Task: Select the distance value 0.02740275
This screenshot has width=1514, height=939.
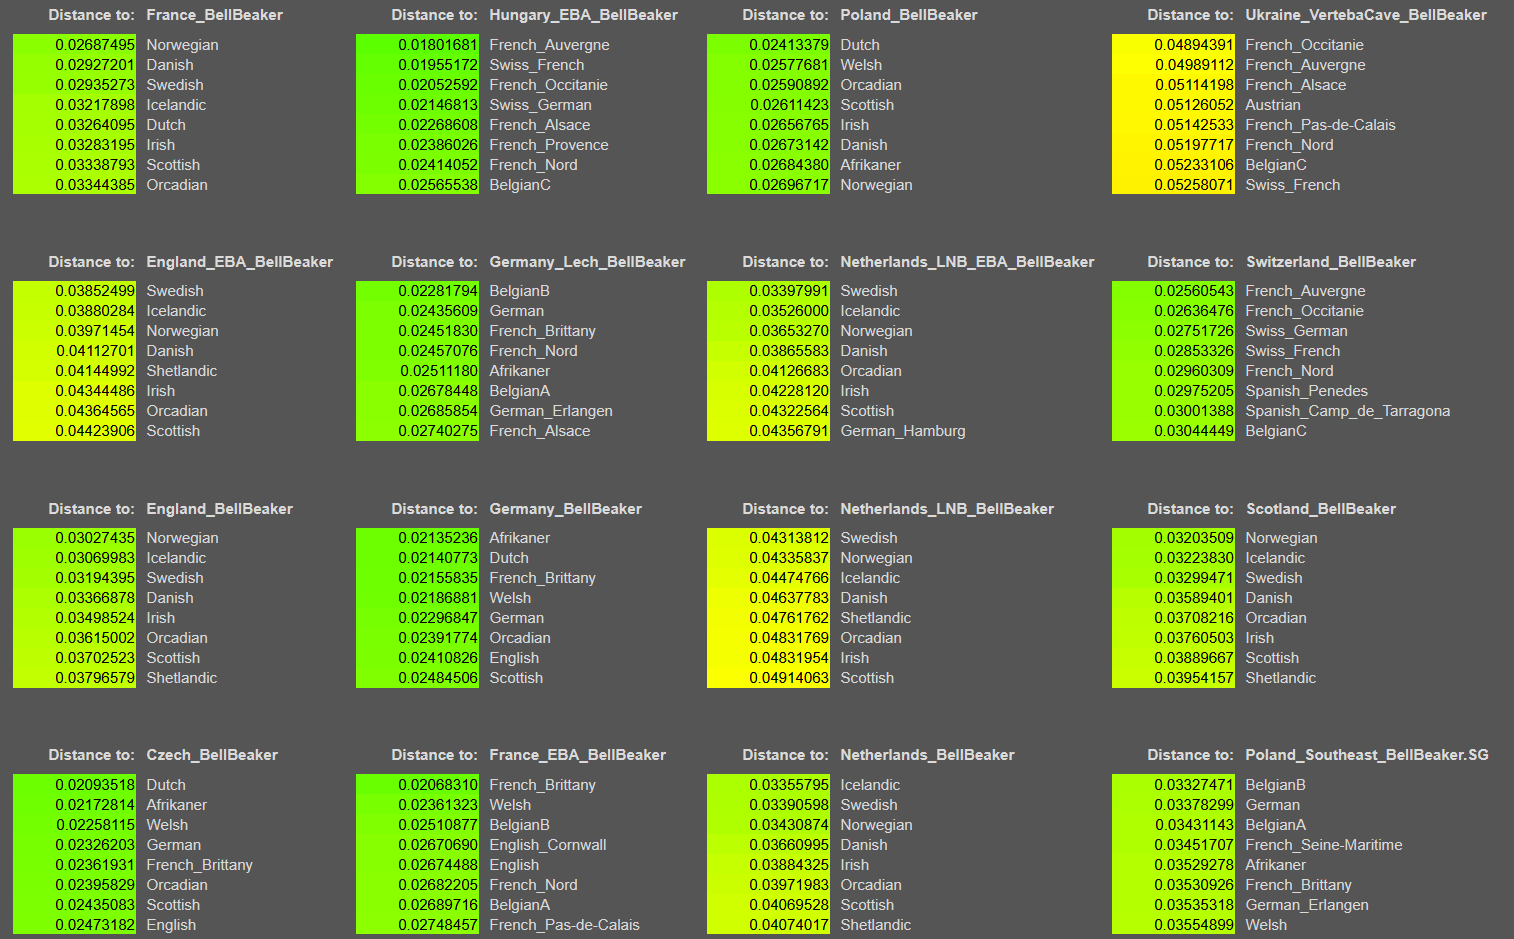Action: tap(438, 431)
